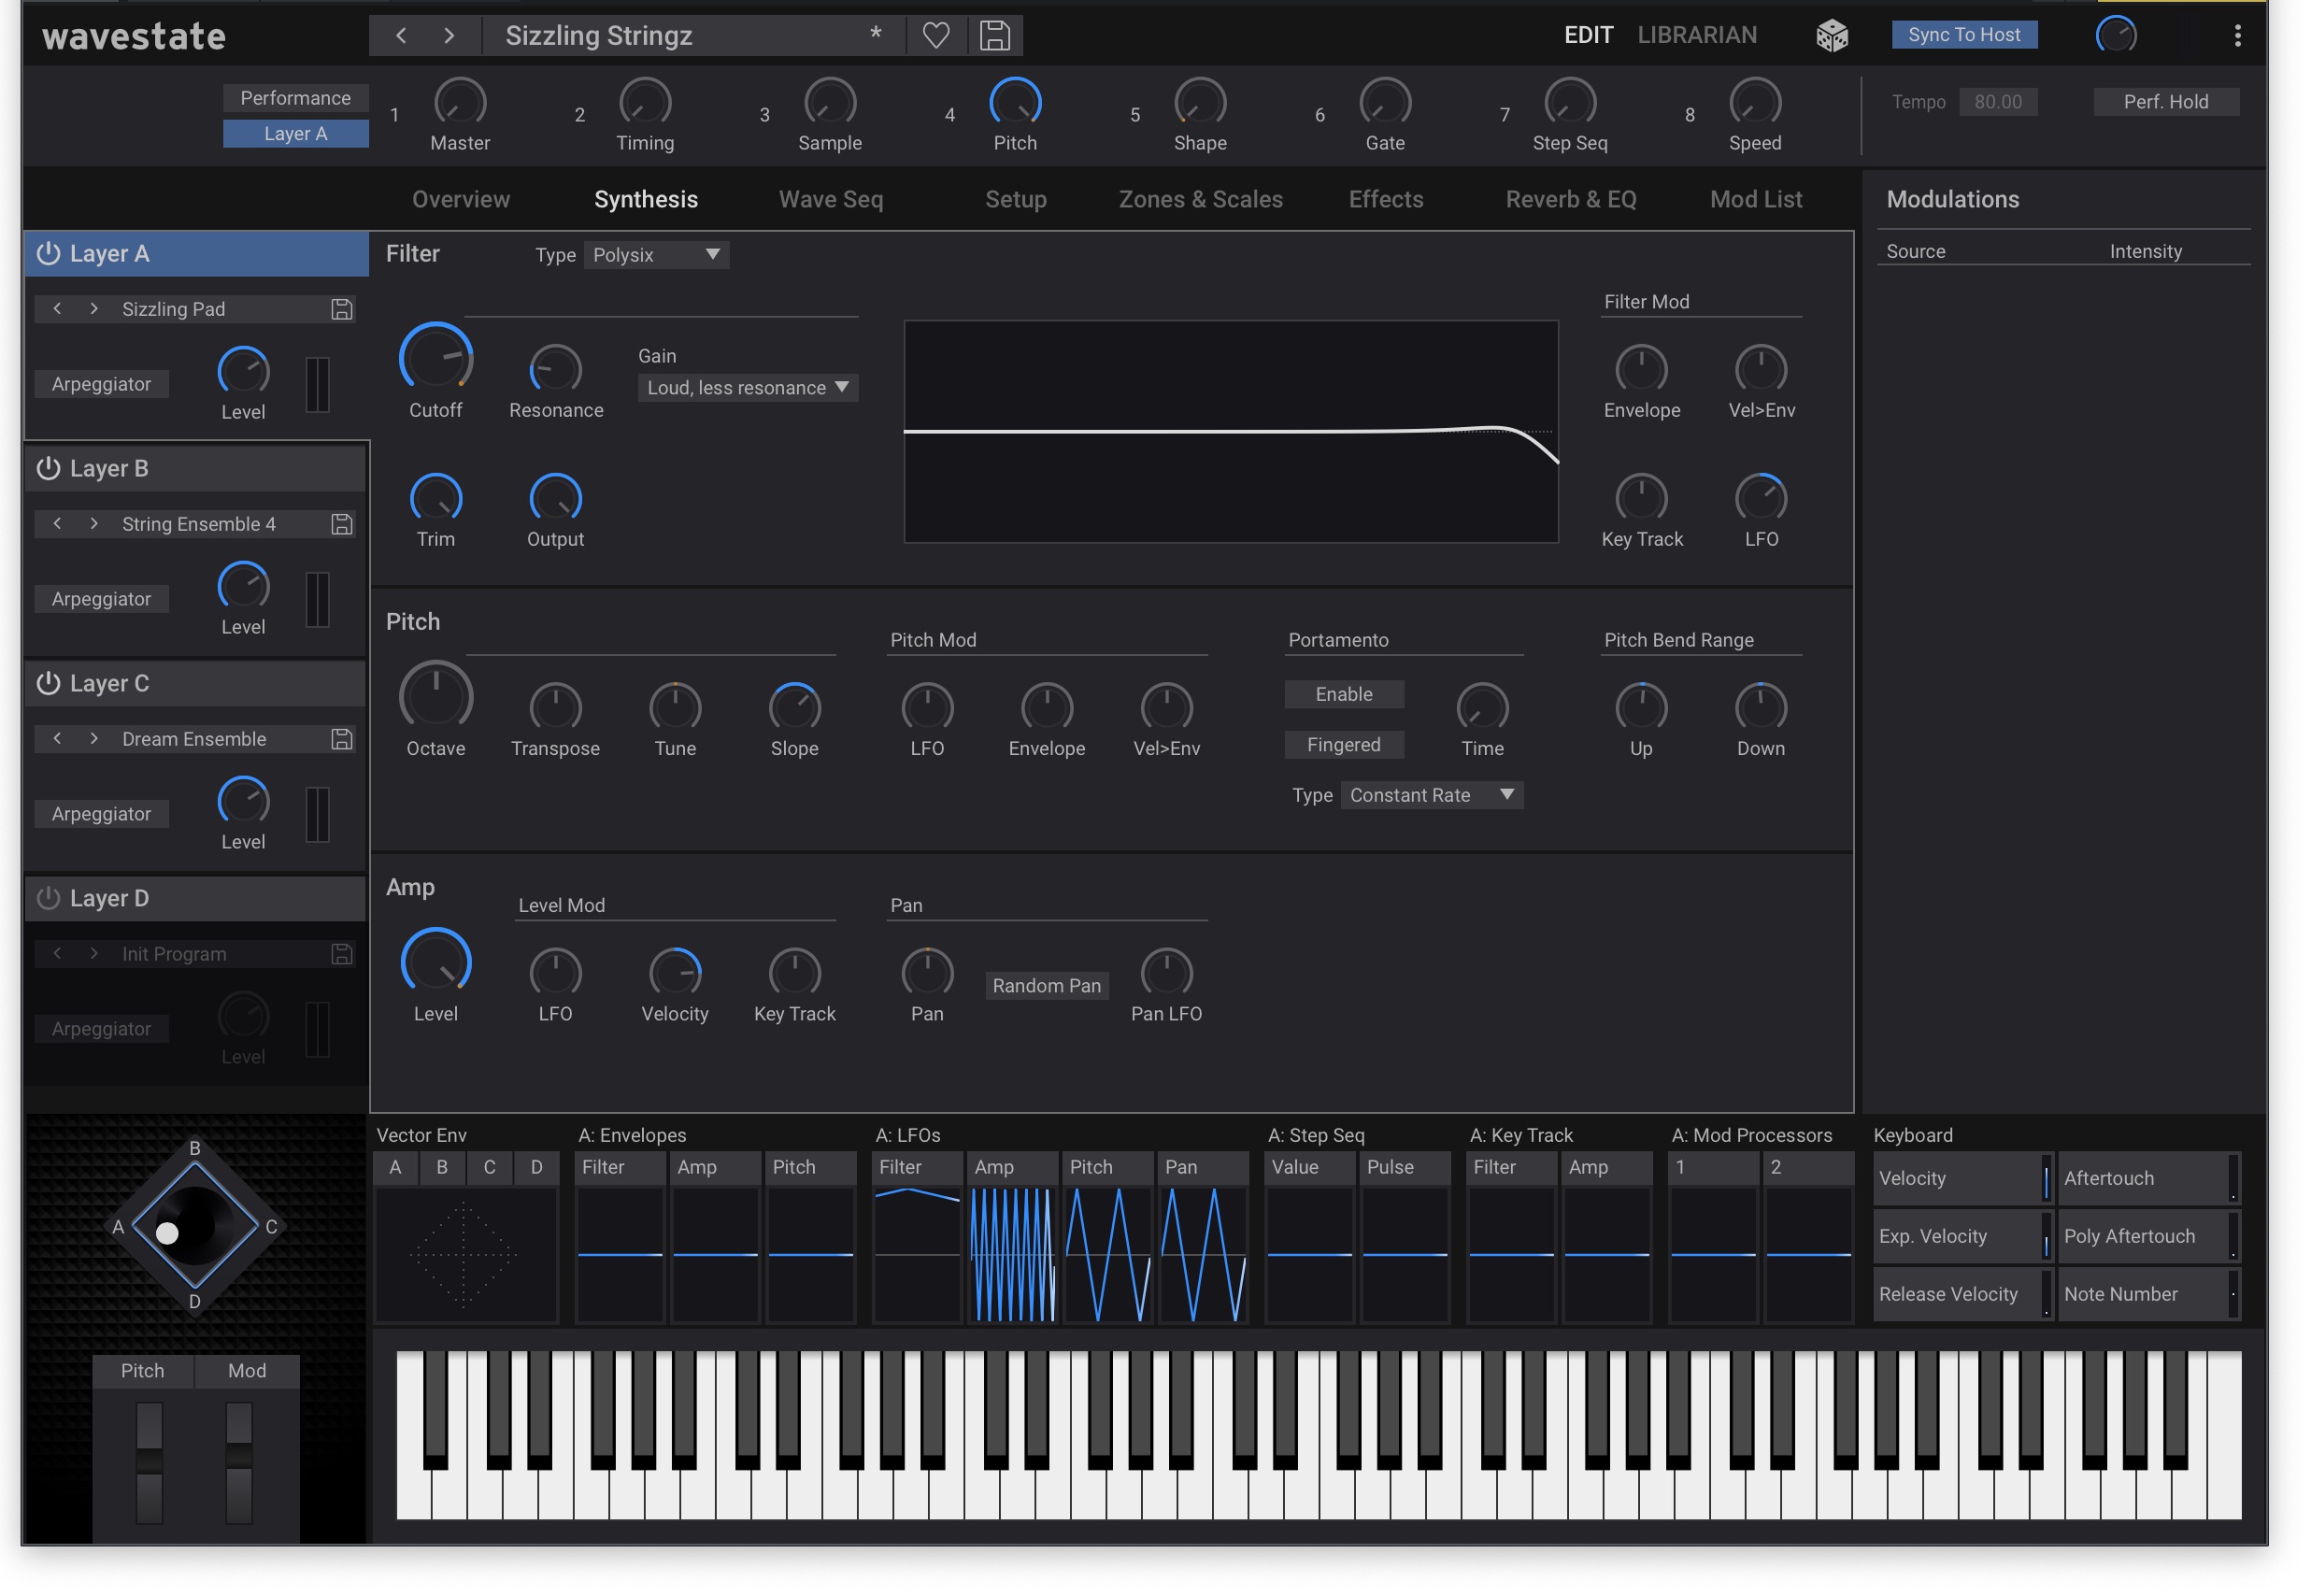The image size is (2311, 1596).
Task: Toggle Portamento Enable button
Action: [x=1343, y=694]
